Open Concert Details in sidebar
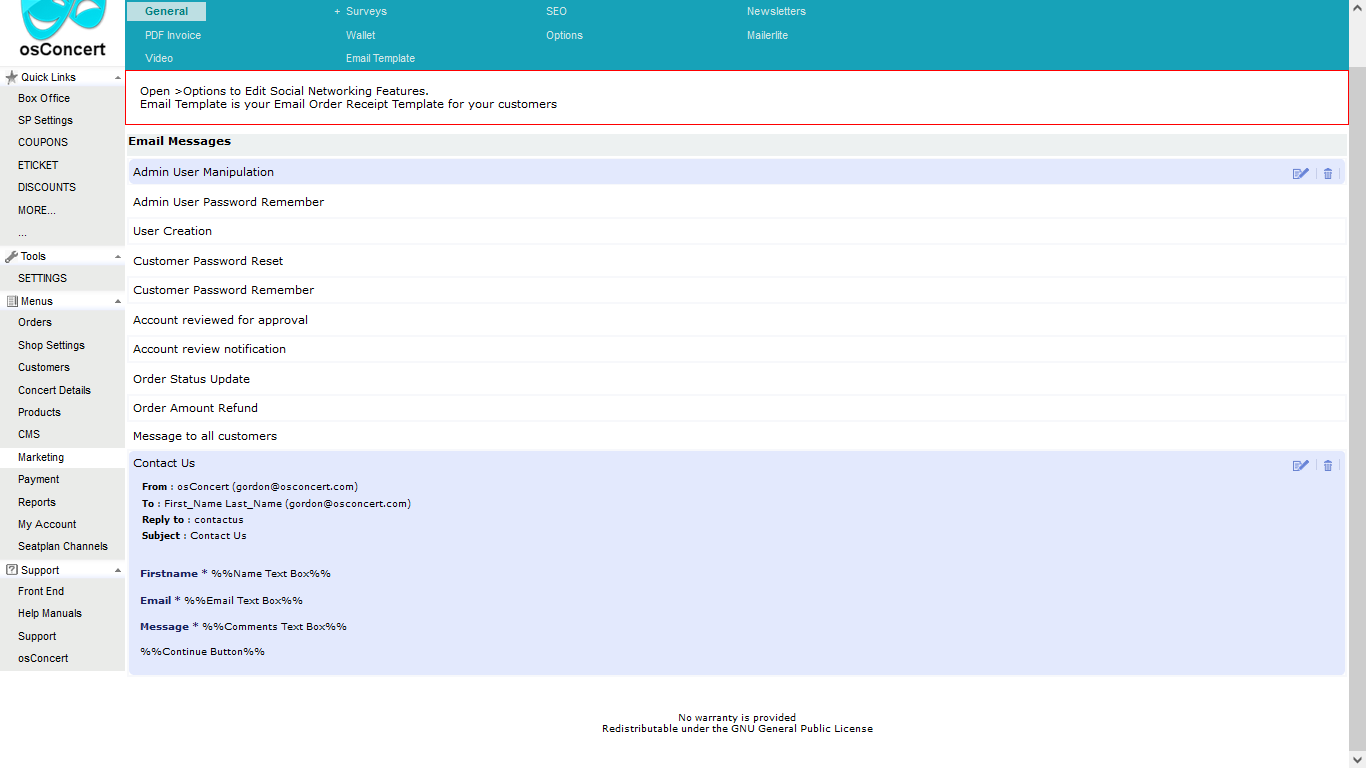The height and width of the screenshot is (768, 1366). (54, 390)
